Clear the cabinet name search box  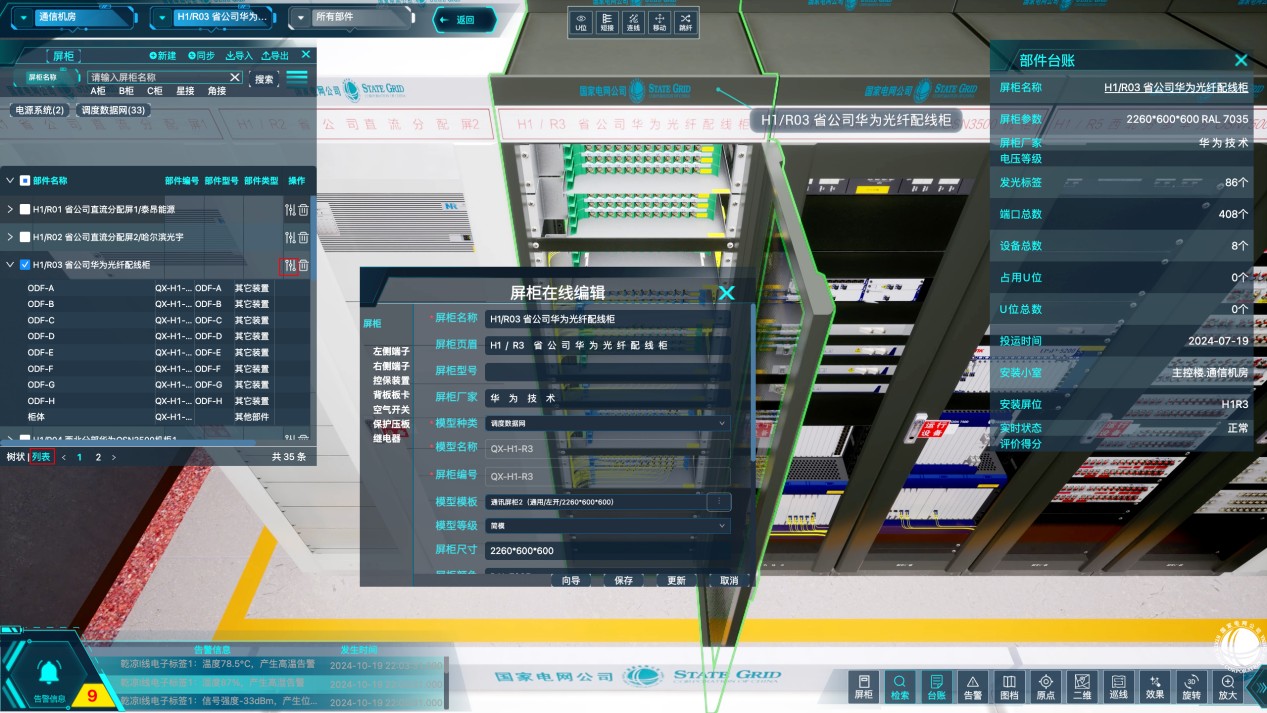(235, 77)
